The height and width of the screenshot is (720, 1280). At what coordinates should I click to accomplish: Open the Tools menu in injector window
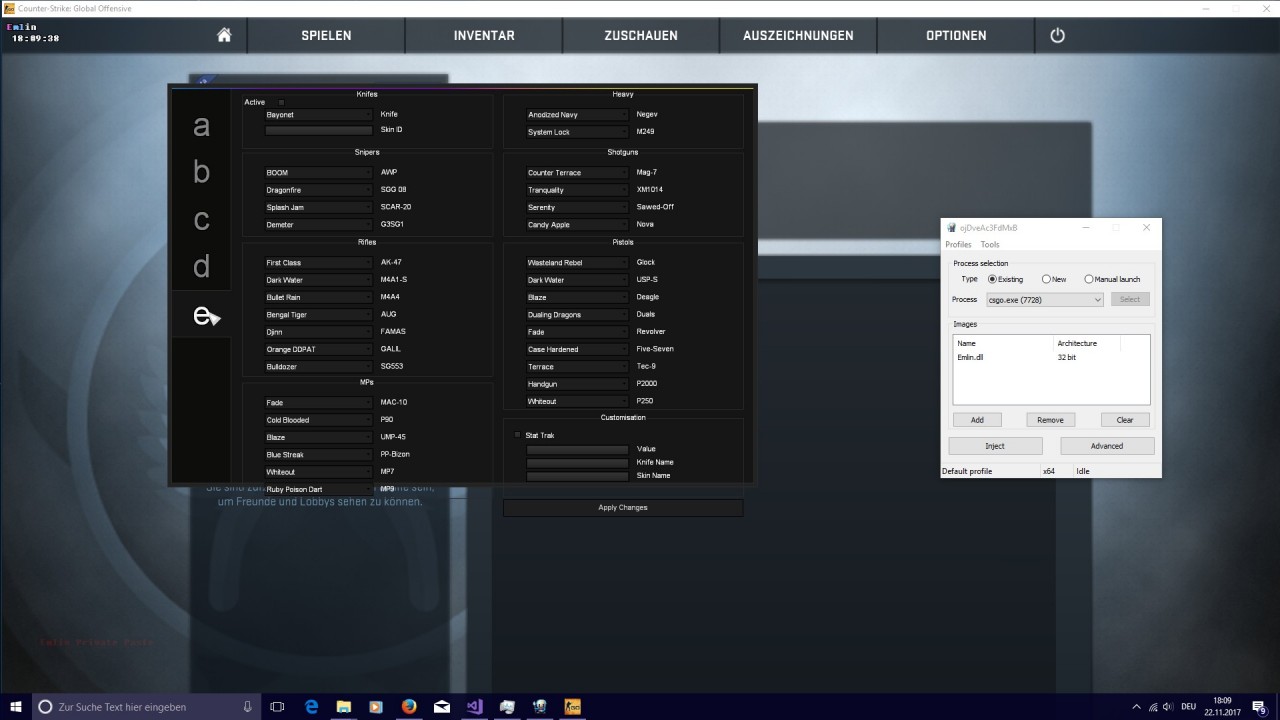coord(989,245)
